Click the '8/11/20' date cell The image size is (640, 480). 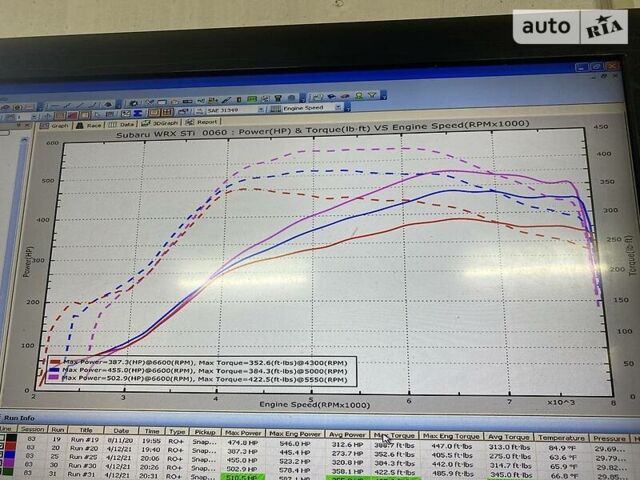(x=120, y=440)
